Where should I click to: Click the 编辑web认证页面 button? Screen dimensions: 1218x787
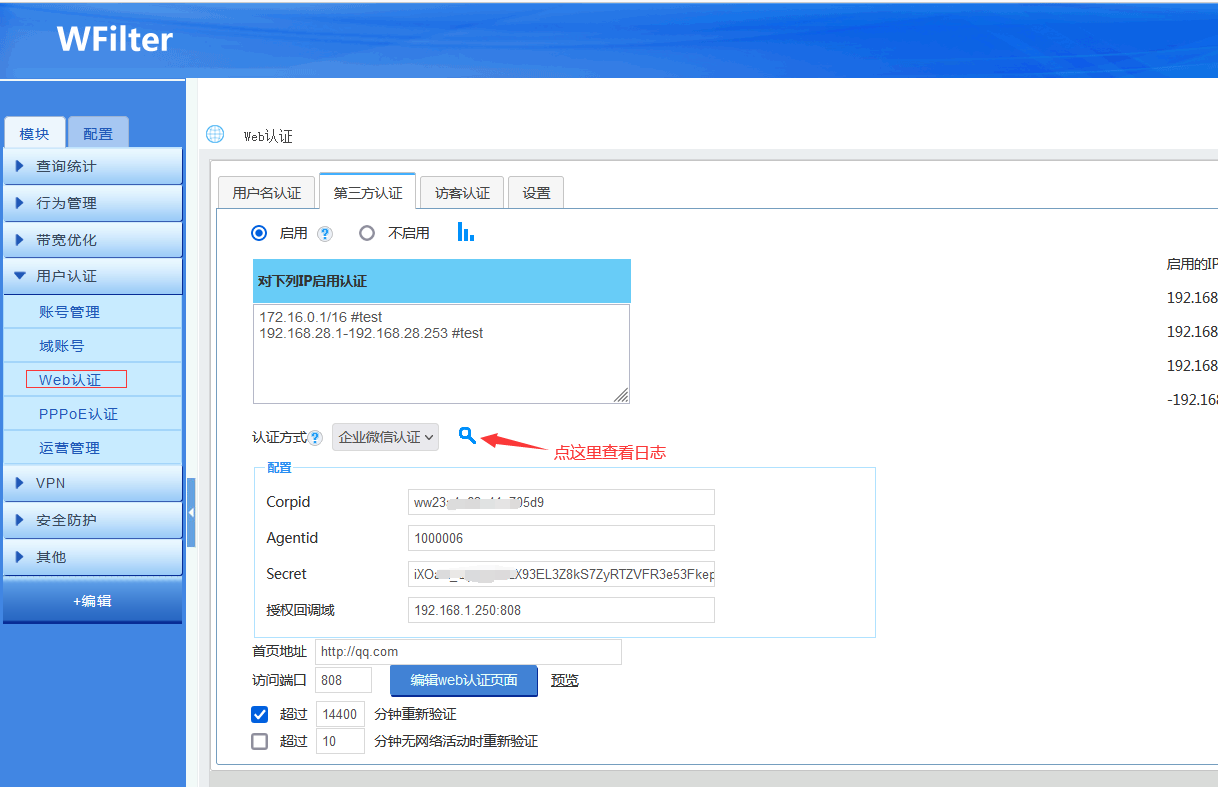coord(463,680)
